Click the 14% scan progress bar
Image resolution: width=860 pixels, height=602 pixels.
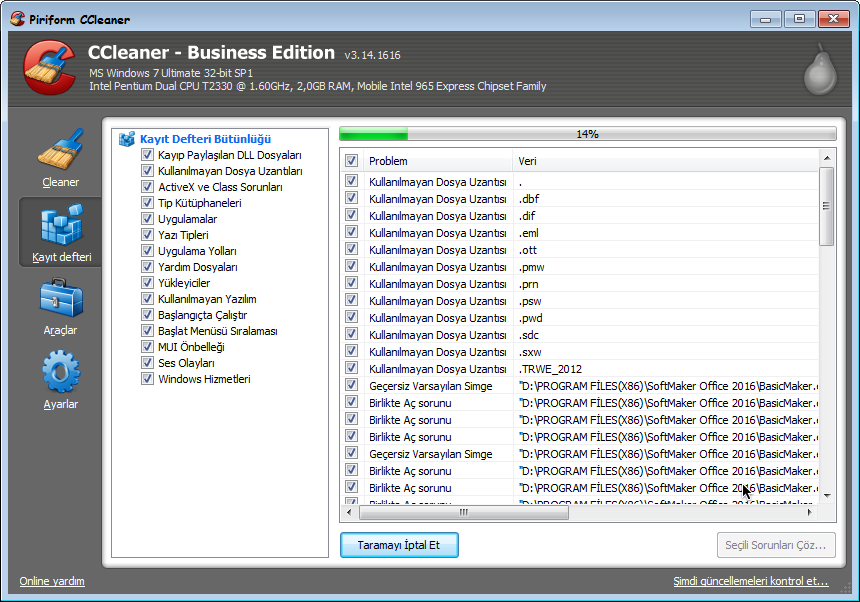587,134
